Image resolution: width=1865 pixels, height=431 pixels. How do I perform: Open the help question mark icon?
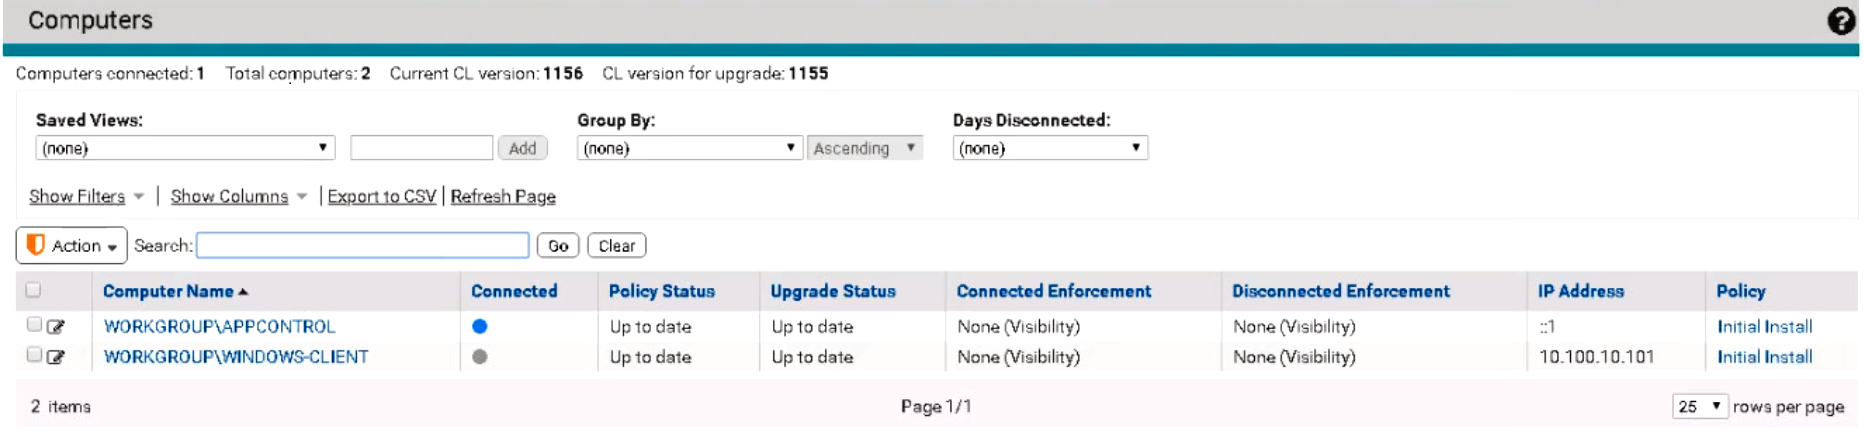[x=1840, y=21]
